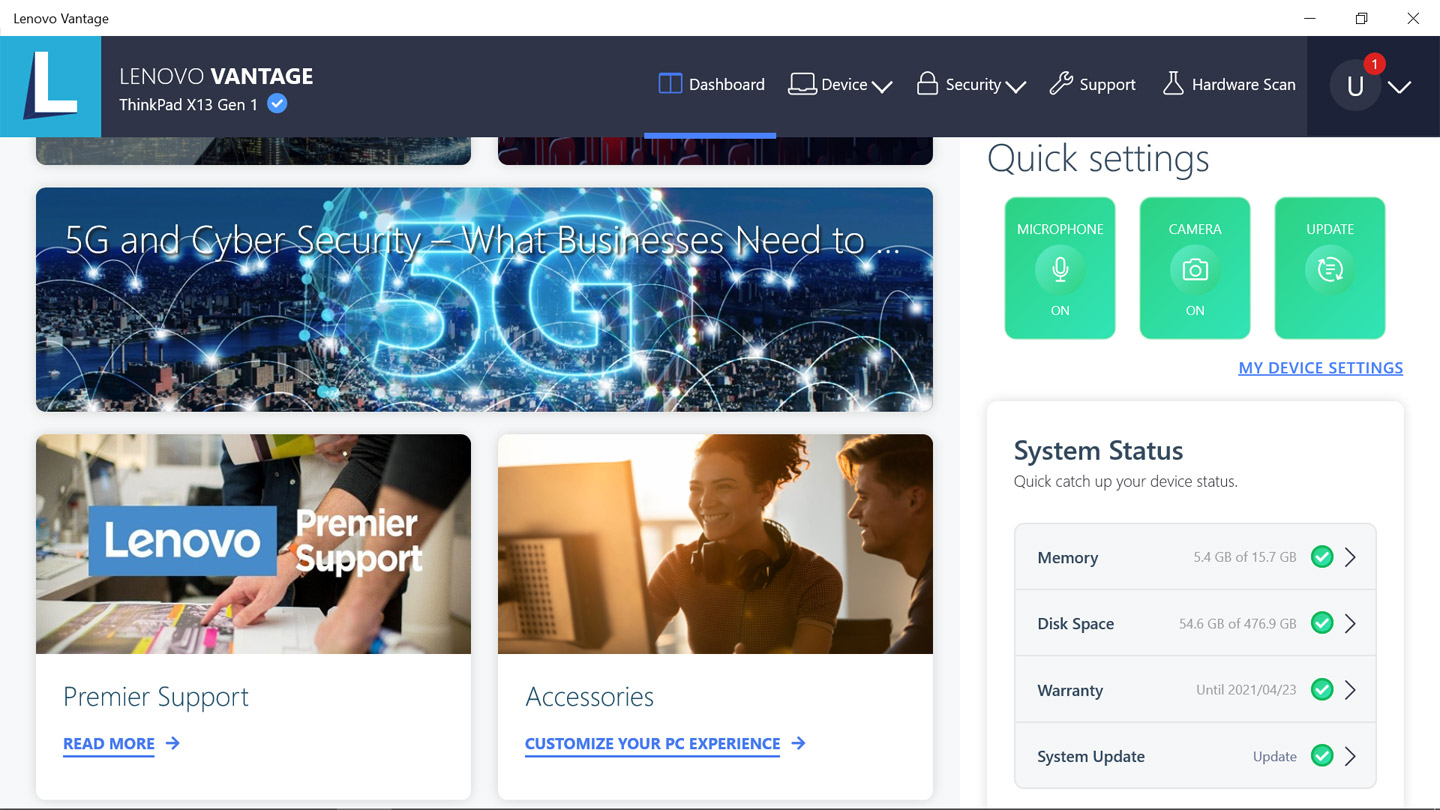Click the Until 2021/04/23 warranty date
Image resolution: width=1440 pixels, height=810 pixels.
pyautogui.click(x=1246, y=689)
